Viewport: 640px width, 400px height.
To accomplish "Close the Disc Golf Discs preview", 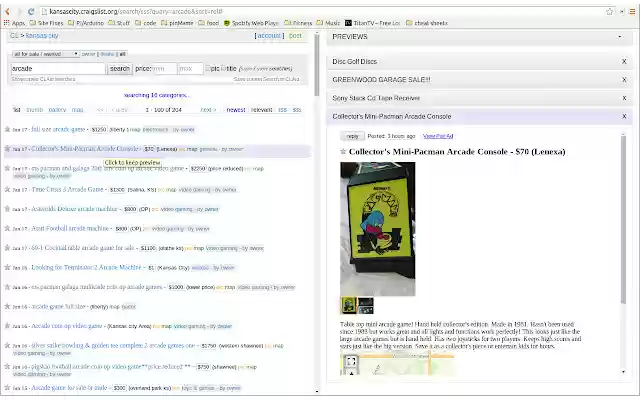I will [x=624, y=62].
